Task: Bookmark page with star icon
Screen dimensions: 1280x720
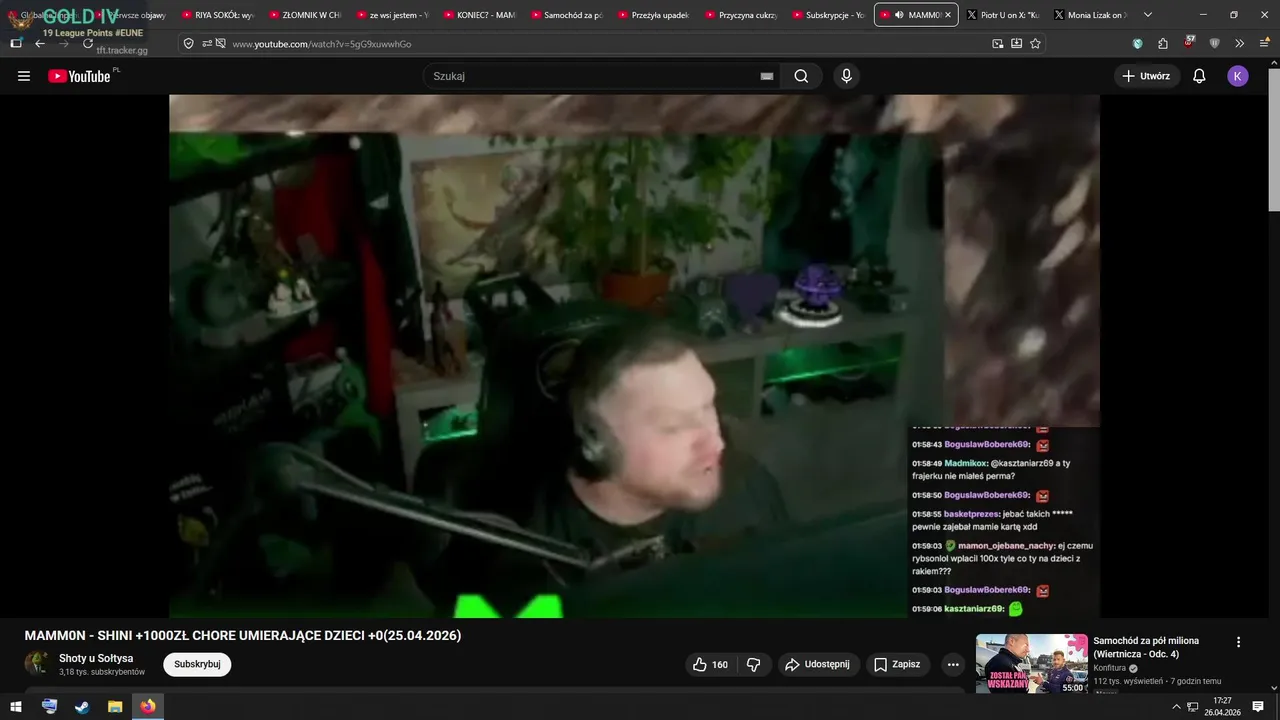Action: tap(1035, 44)
